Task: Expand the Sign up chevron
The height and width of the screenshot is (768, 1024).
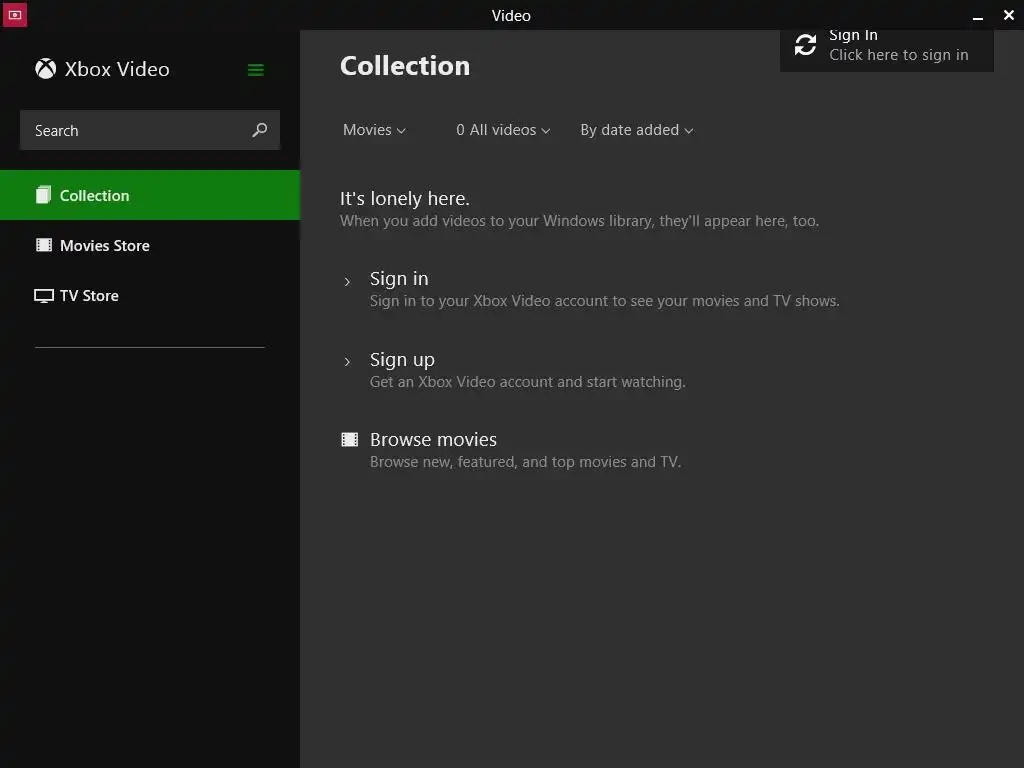Action: (347, 361)
